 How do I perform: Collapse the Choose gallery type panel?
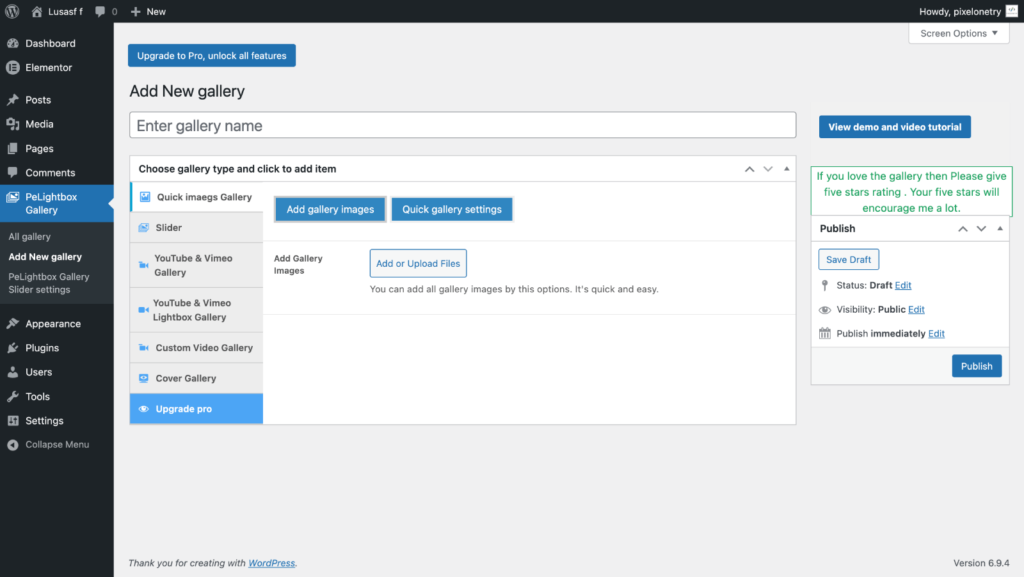786,169
